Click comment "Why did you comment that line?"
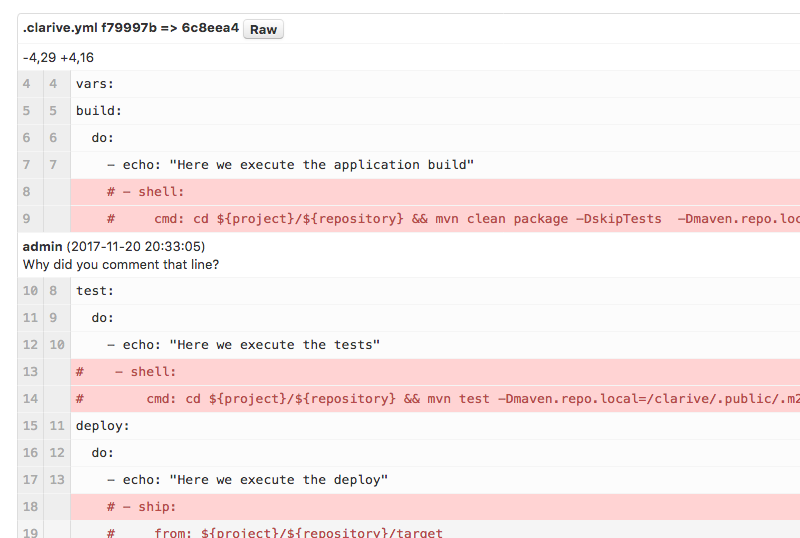 click(x=120, y=264)
